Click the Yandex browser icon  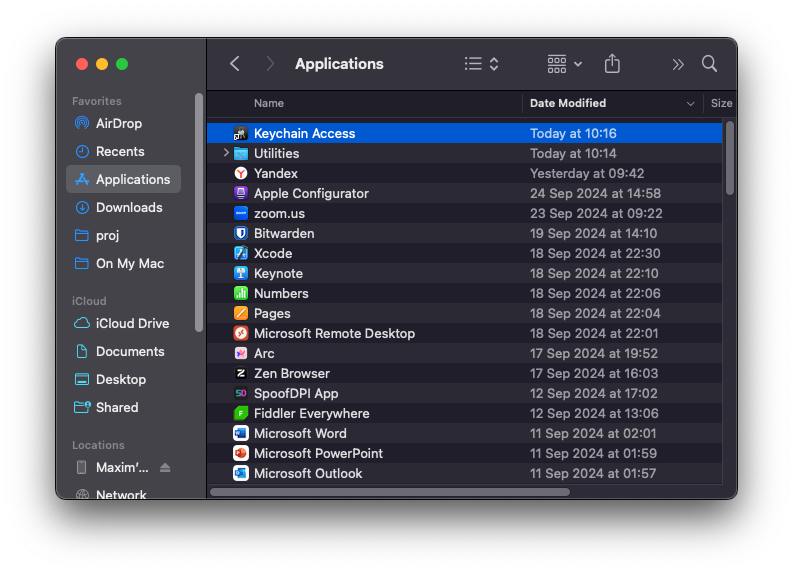[241, 173]
